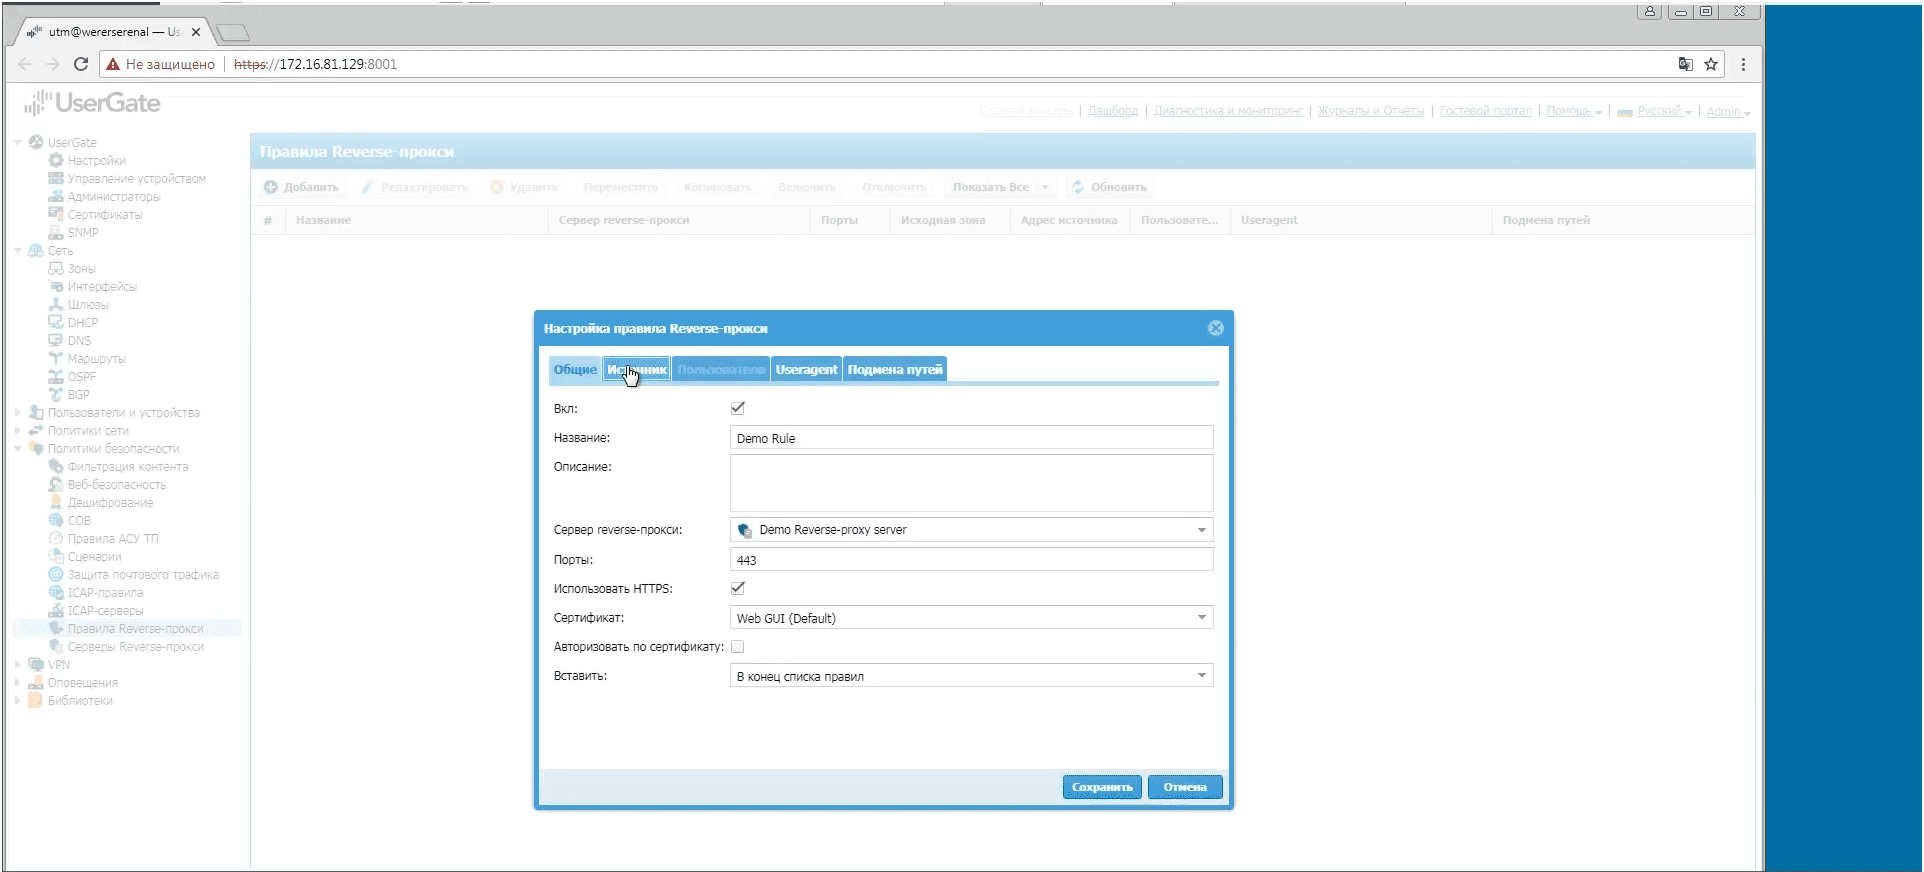Click the СОВ icon in sidebar
This screenshot has width=1924, height=872.
56,520
